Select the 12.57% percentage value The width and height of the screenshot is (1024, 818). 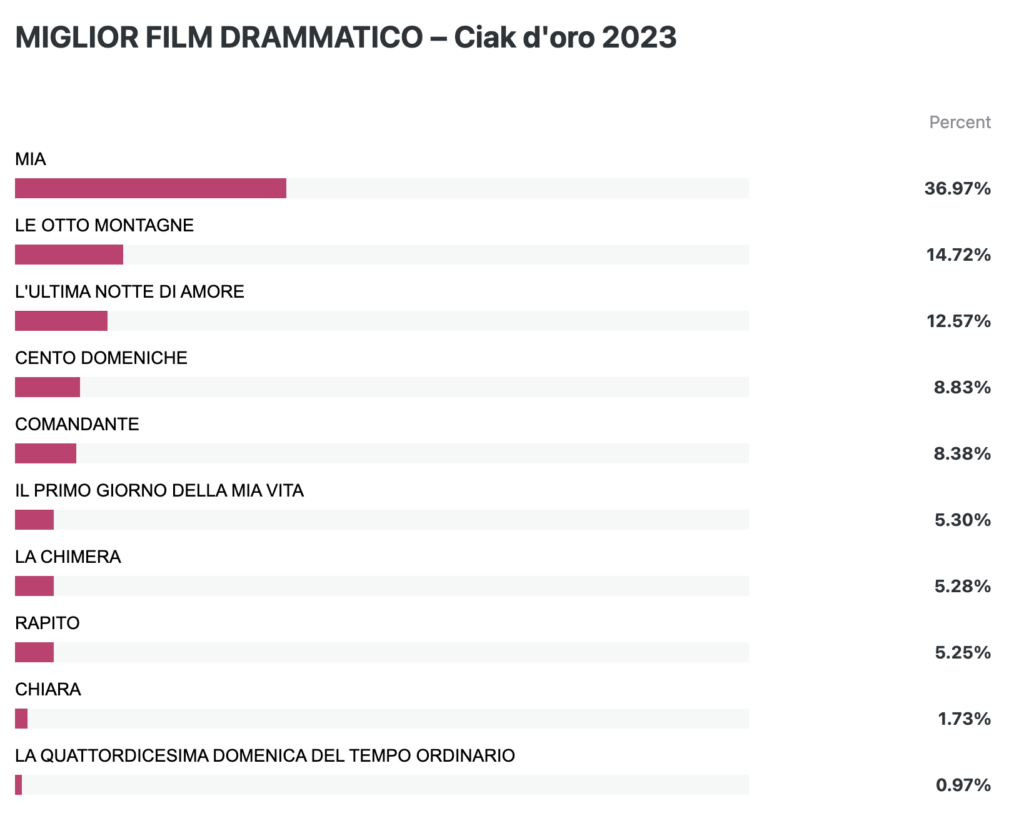click(959, 321)
